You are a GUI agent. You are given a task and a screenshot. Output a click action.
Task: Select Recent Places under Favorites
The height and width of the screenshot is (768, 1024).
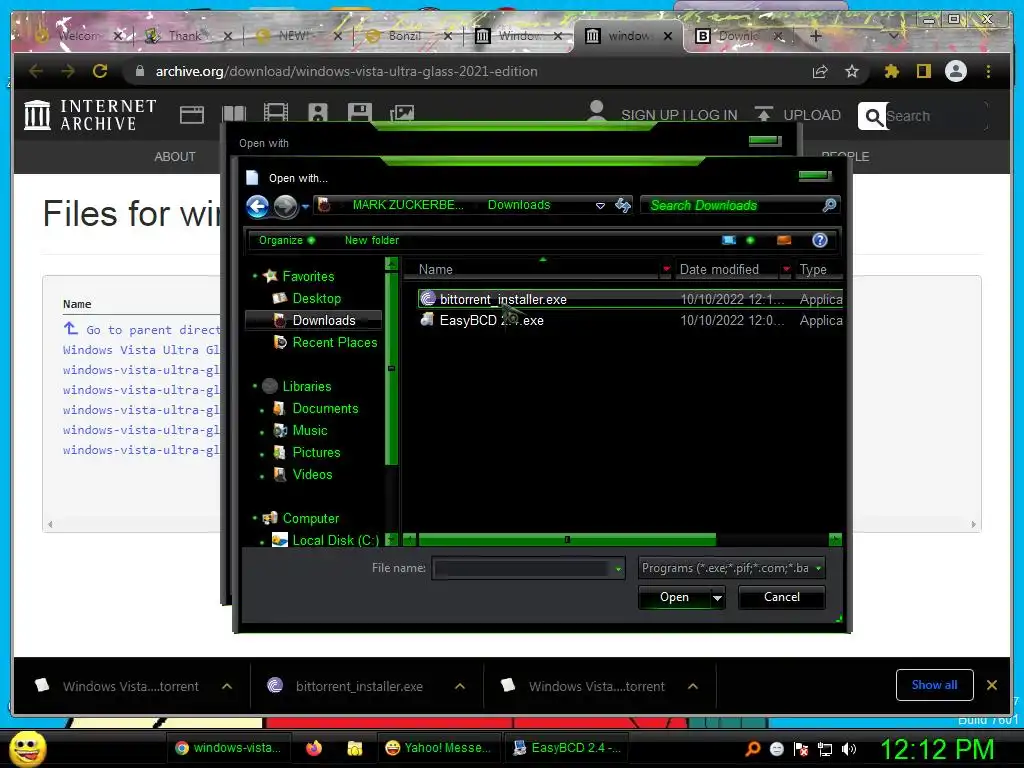[334, 342]
